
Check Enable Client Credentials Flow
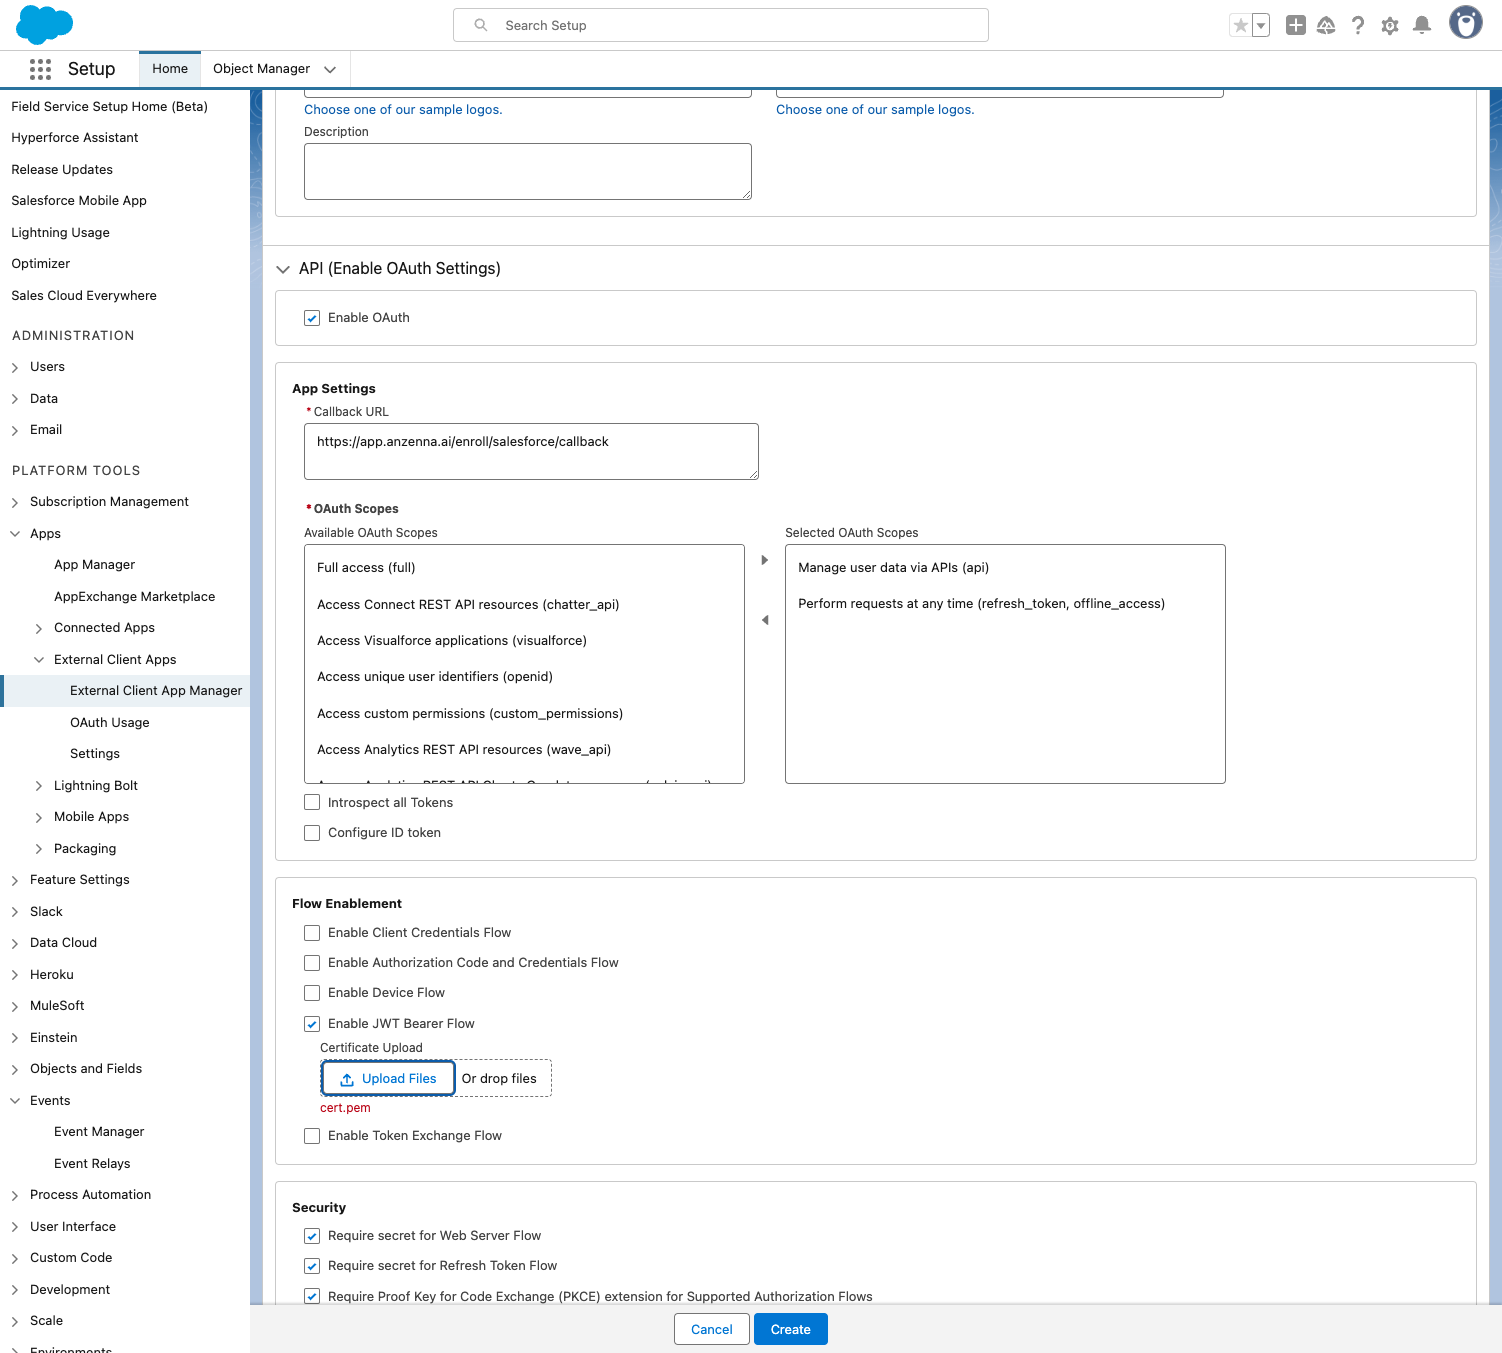click(x=312, y=933)
